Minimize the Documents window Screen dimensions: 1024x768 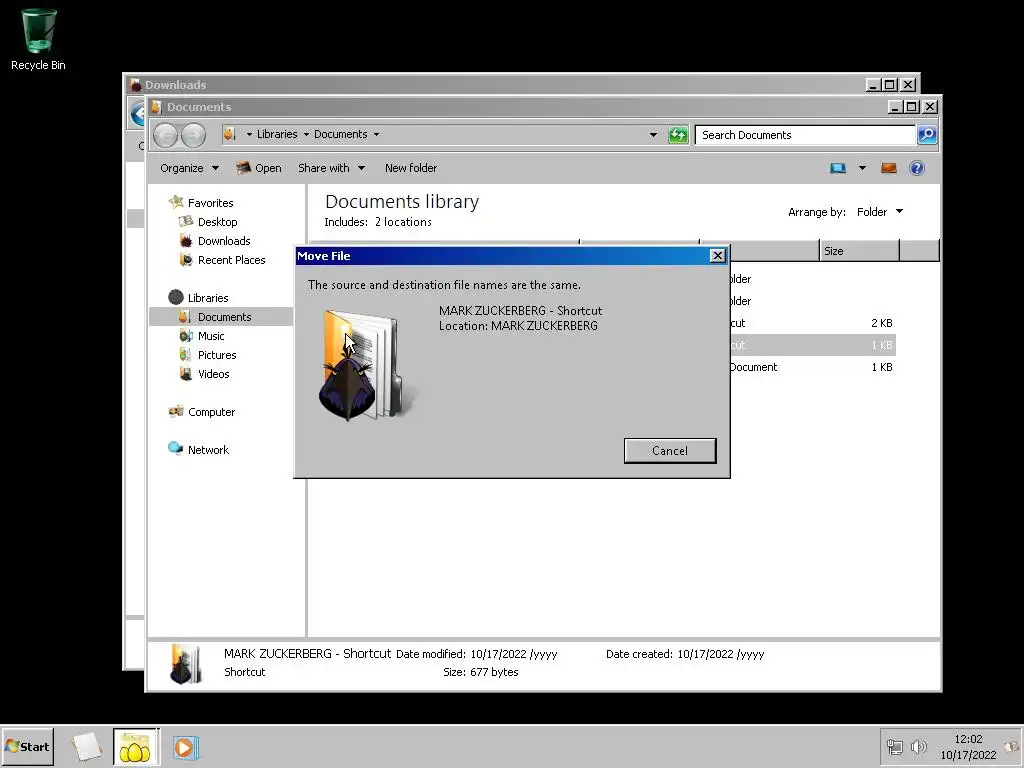coord(895,106)
